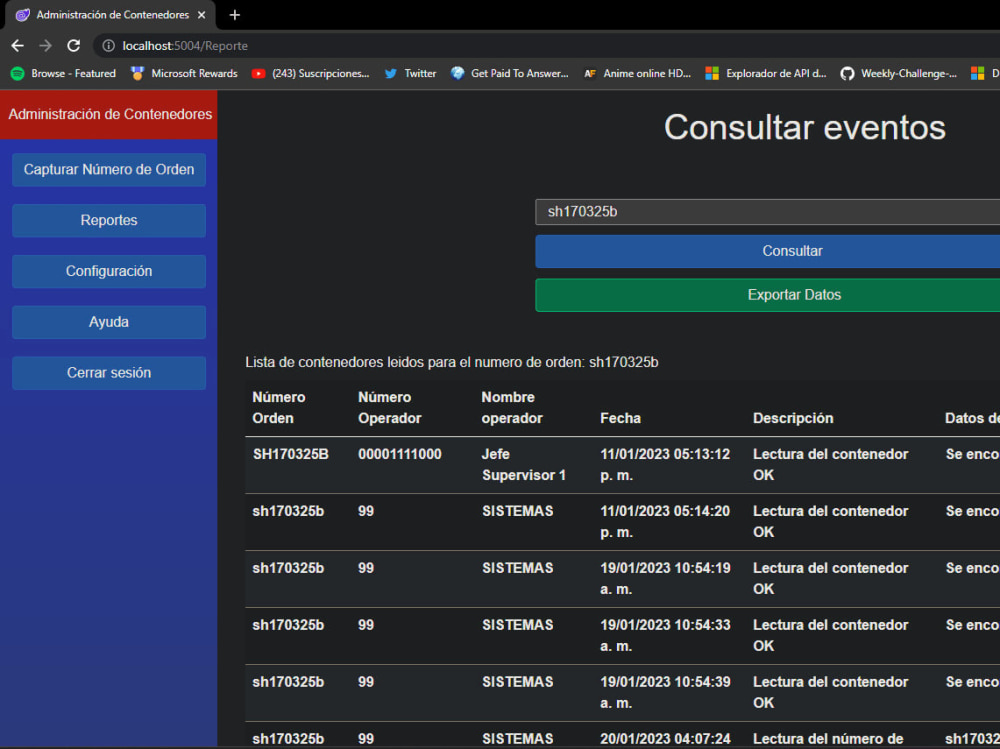This screenshot has width=1000, height=749.
Task: Click the blue Consultar button
Action: tap(767, 251)
